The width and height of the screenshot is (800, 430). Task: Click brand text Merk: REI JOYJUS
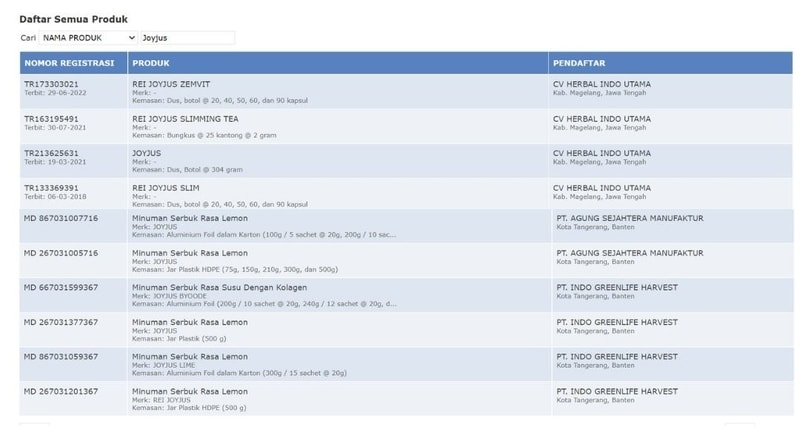161,400
